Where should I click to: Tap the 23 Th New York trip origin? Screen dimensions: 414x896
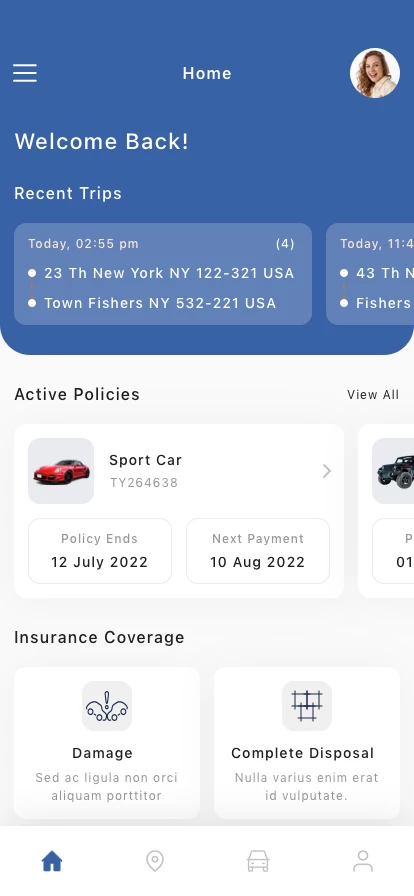(169, 273)
